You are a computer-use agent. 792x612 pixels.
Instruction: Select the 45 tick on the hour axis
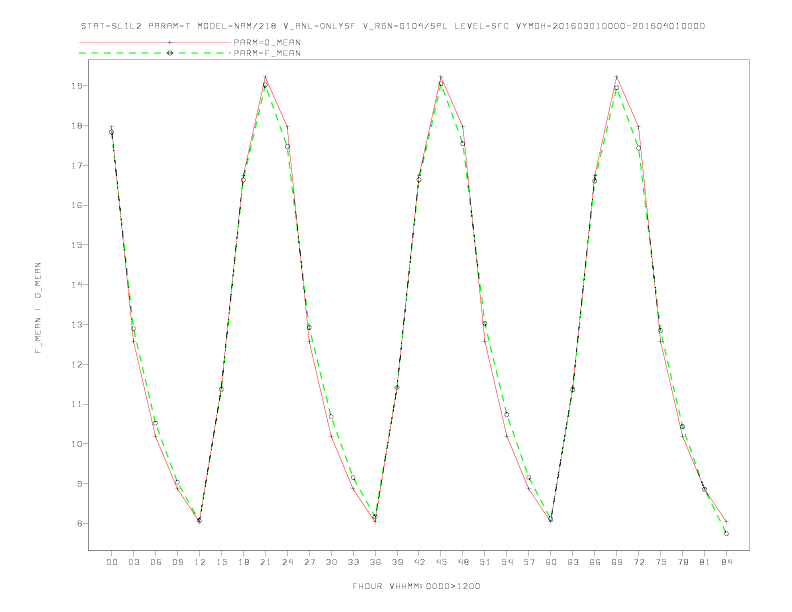[x=441, y=562]
